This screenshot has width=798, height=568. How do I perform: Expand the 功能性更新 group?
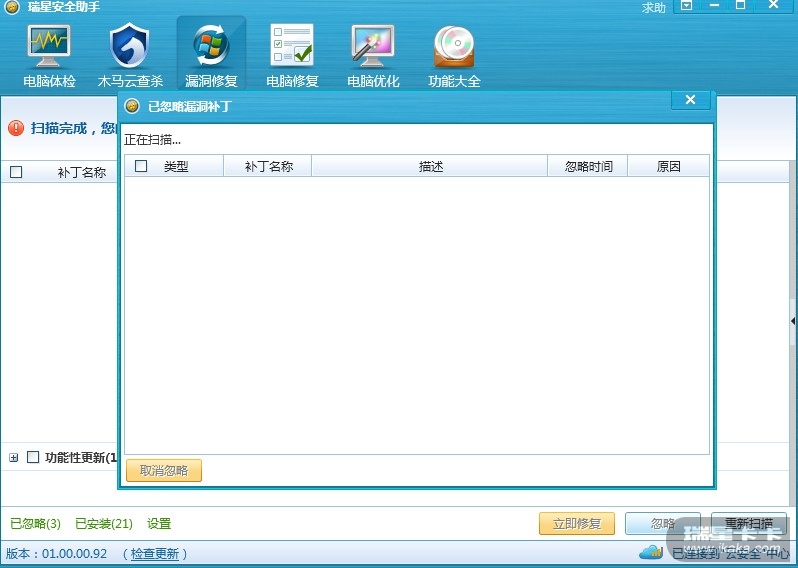[x=14, y=458]
